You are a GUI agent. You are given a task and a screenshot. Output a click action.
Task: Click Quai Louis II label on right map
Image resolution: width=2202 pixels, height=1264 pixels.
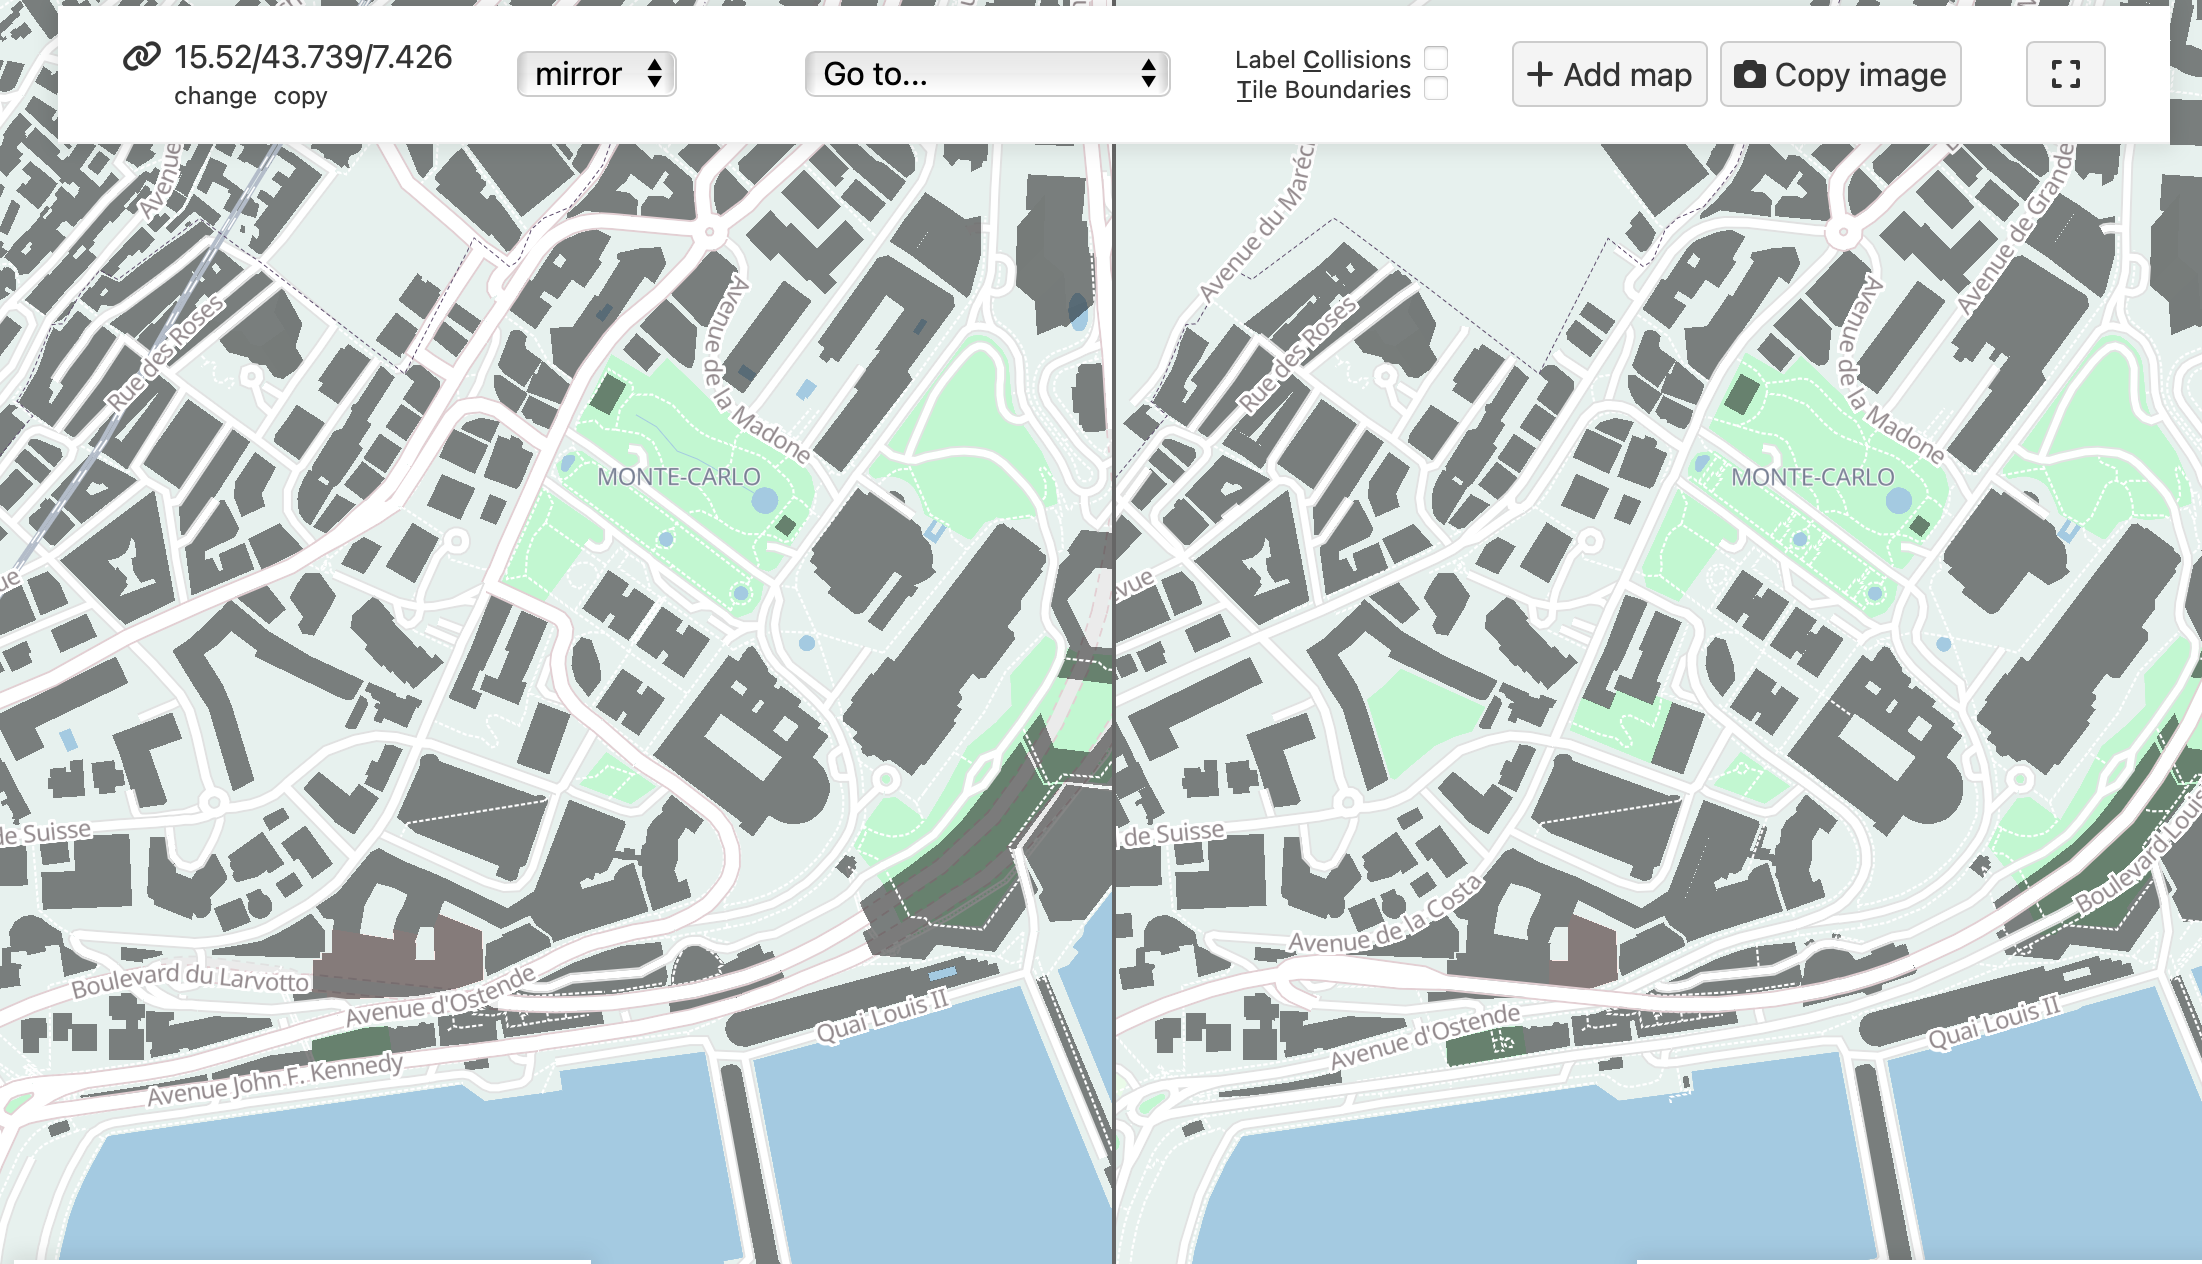click(1994, 1022)
